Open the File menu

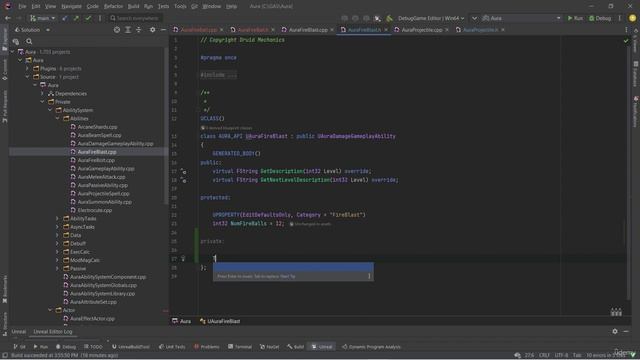22,7
